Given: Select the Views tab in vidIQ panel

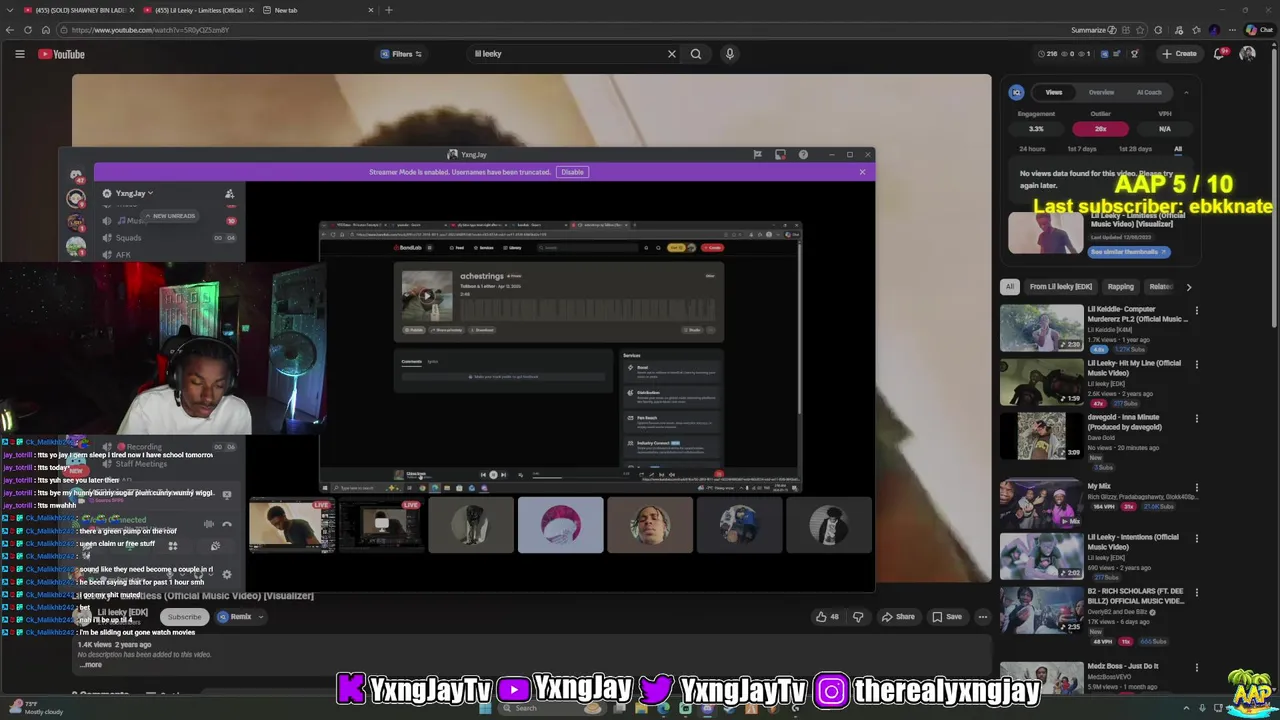Looking at the screenshot, I should click(1054, 92).
